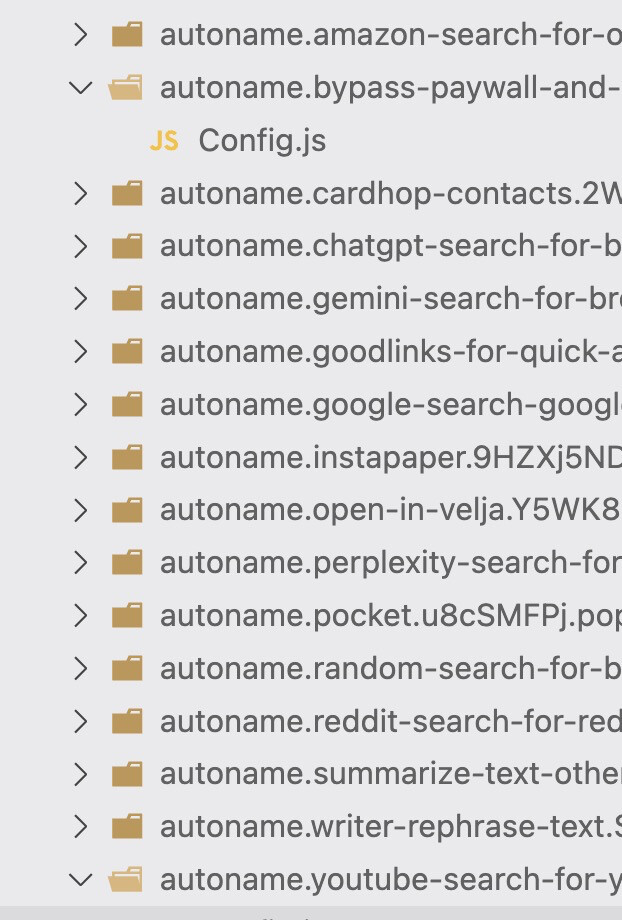The height and width of the screenshot is (920, 622).
Task: Expand the autoname.goodlinks-for-quick folder
Action: (x=80, y=352)
